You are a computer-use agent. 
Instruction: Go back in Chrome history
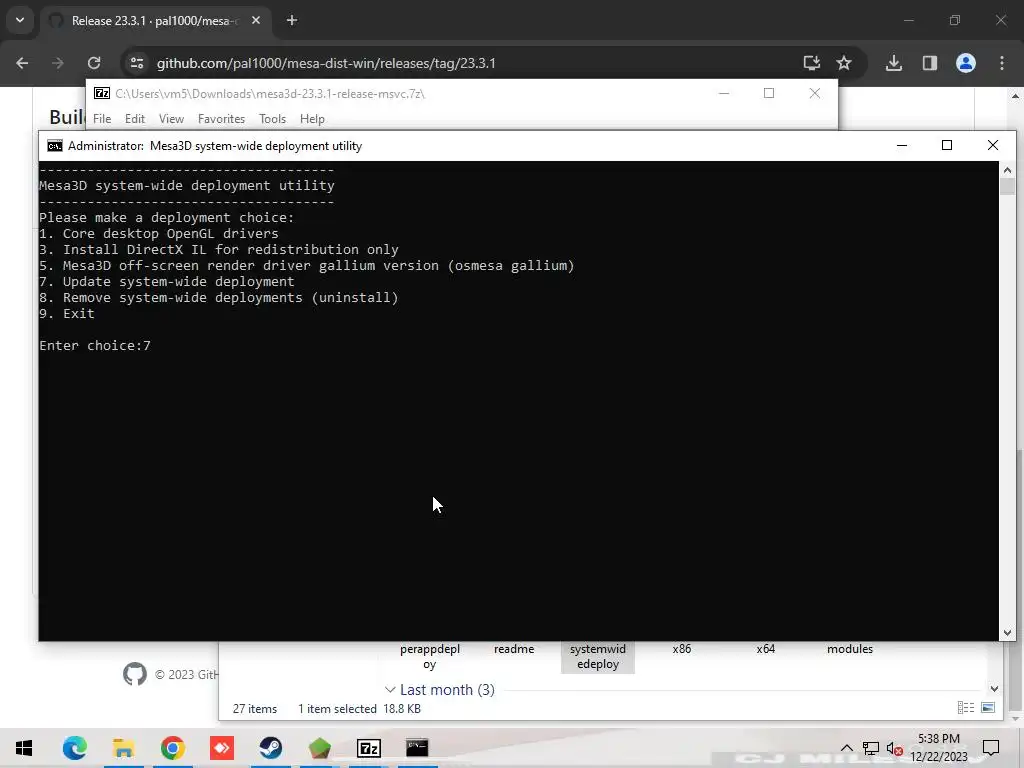point(22,63)
